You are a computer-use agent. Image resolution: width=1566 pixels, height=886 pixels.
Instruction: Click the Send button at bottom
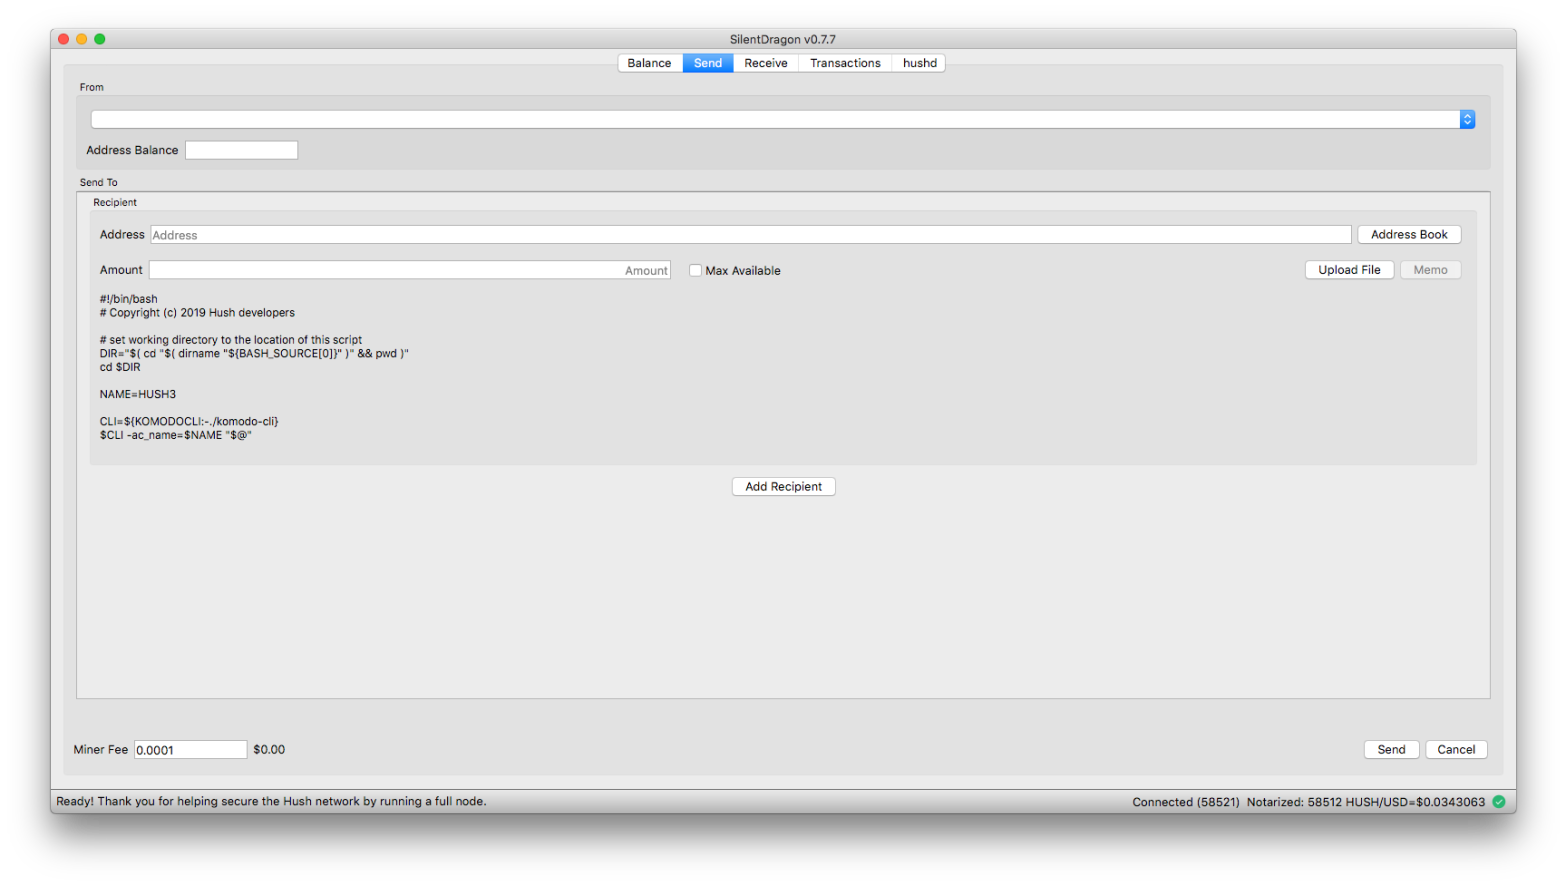pos(1391,750)
